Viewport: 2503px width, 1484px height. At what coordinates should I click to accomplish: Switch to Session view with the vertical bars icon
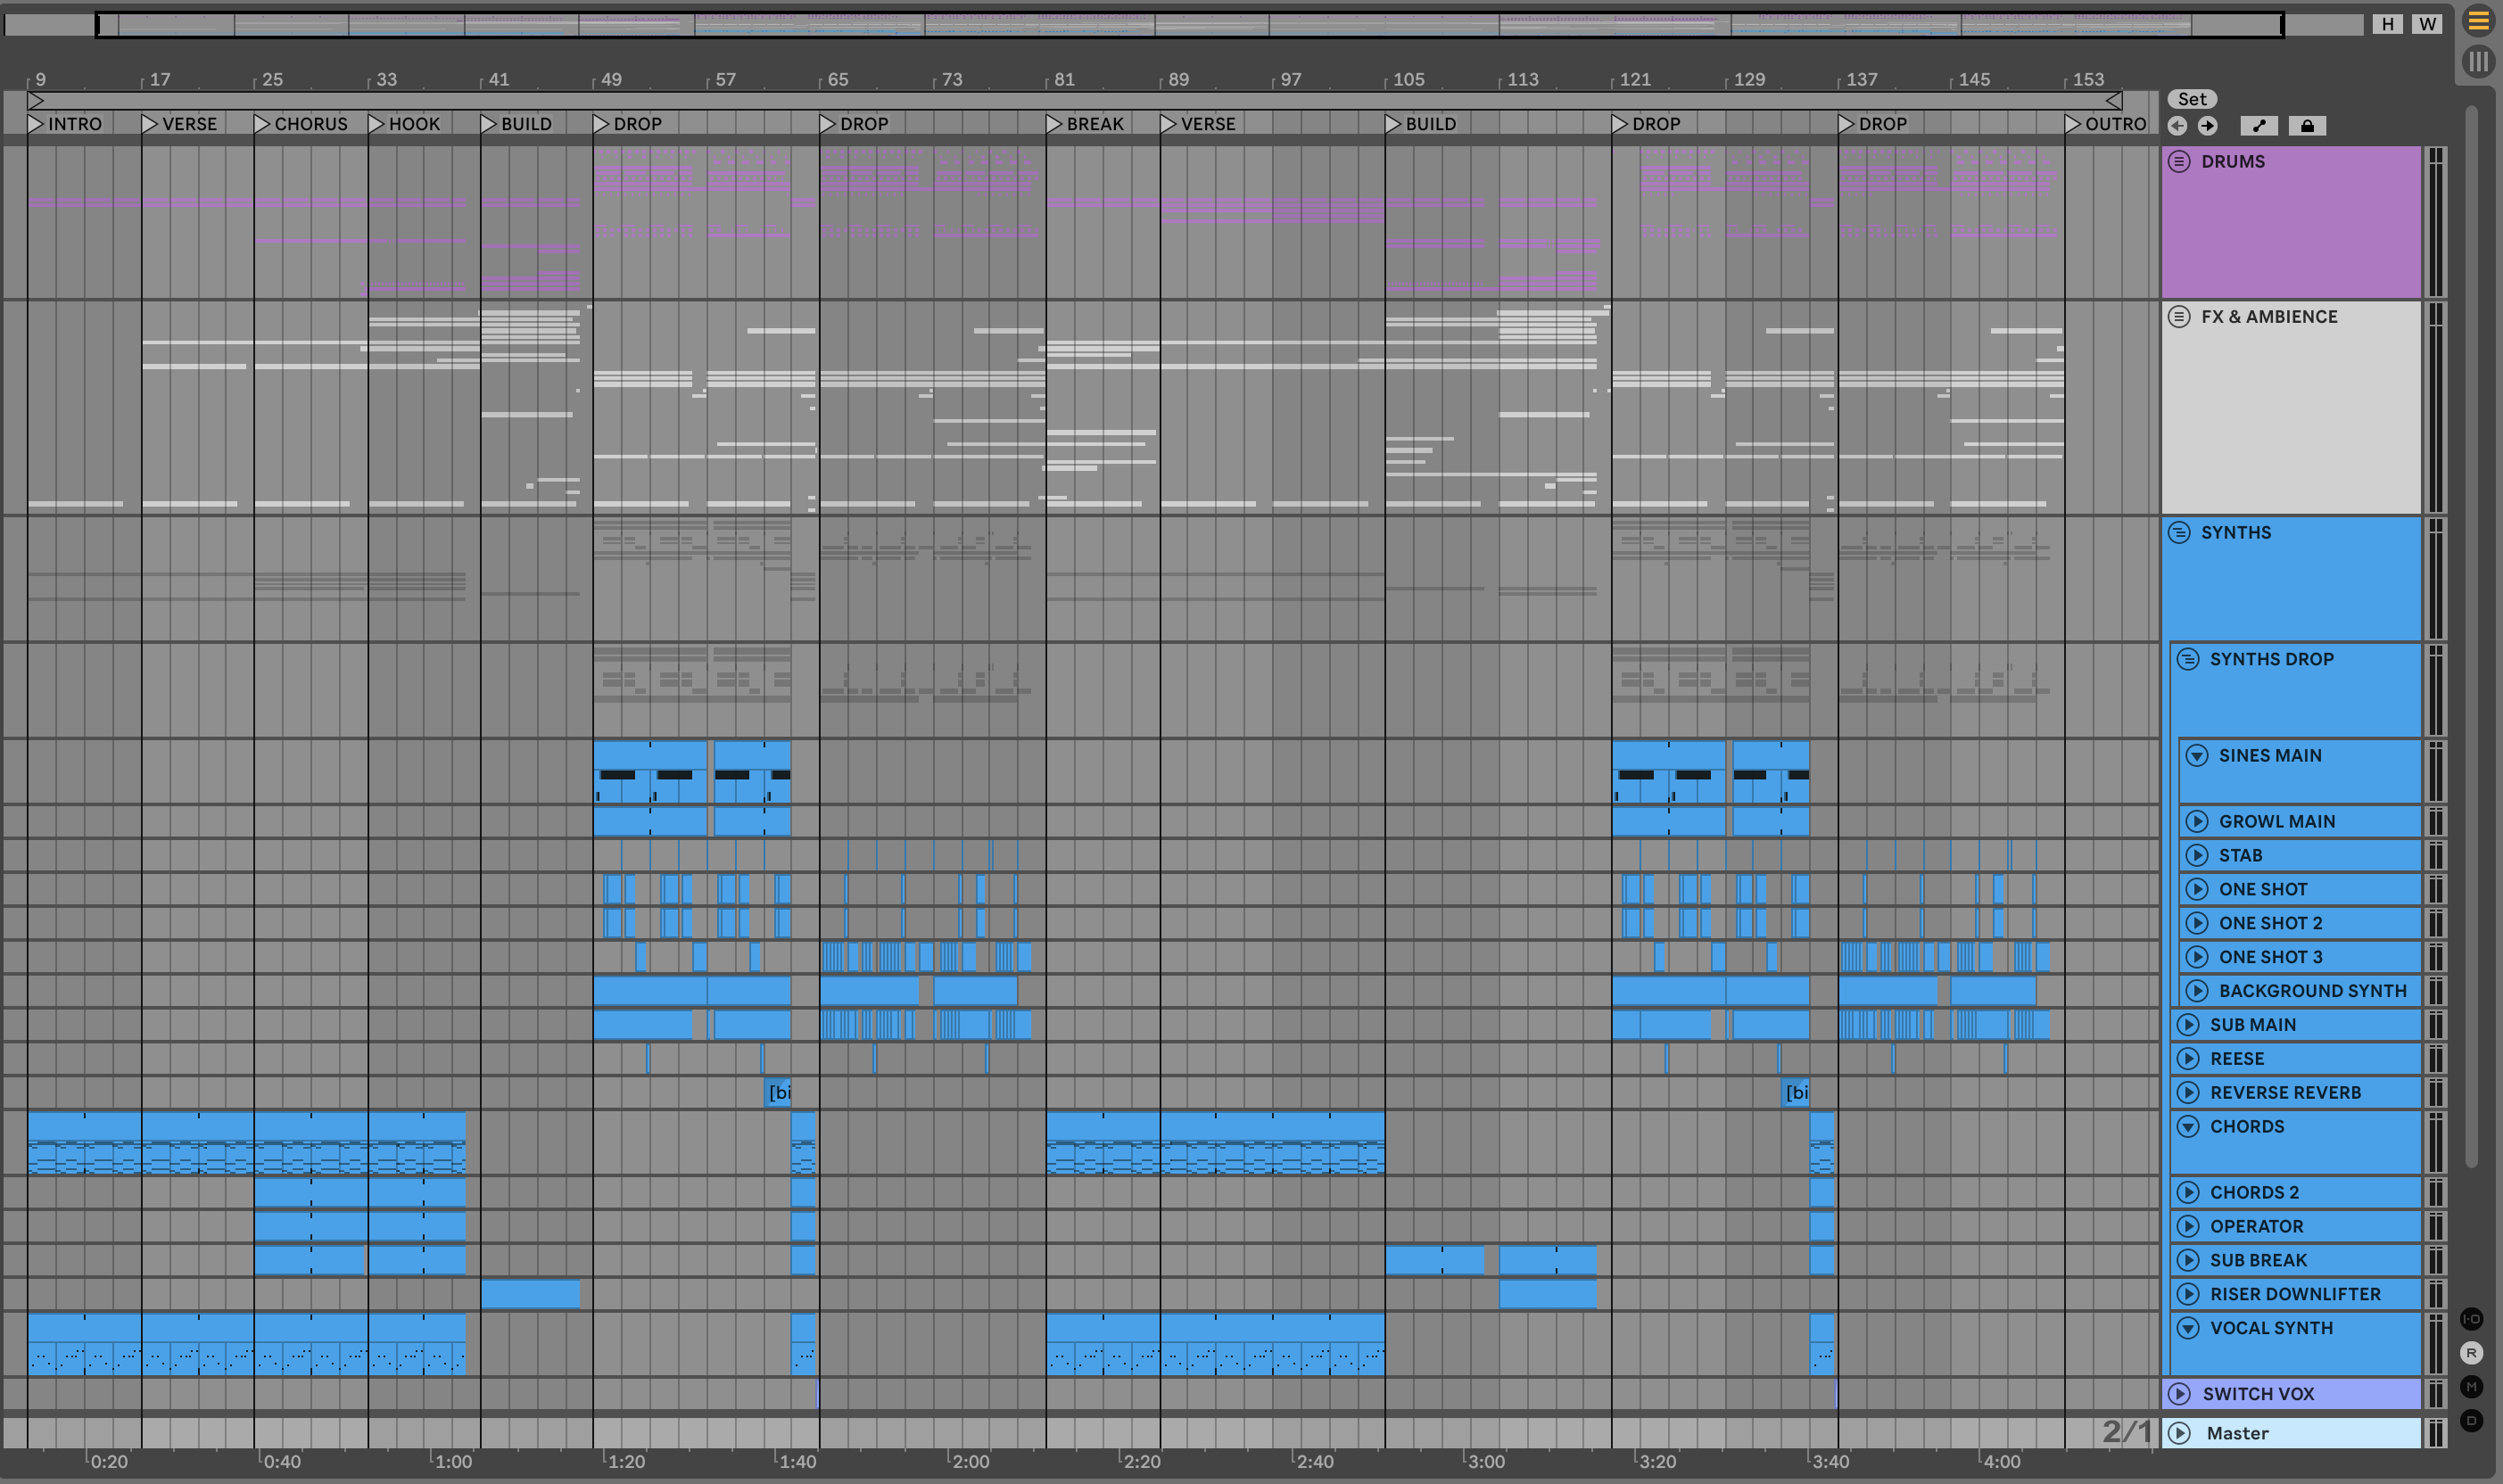click(x=2478, y=62)
